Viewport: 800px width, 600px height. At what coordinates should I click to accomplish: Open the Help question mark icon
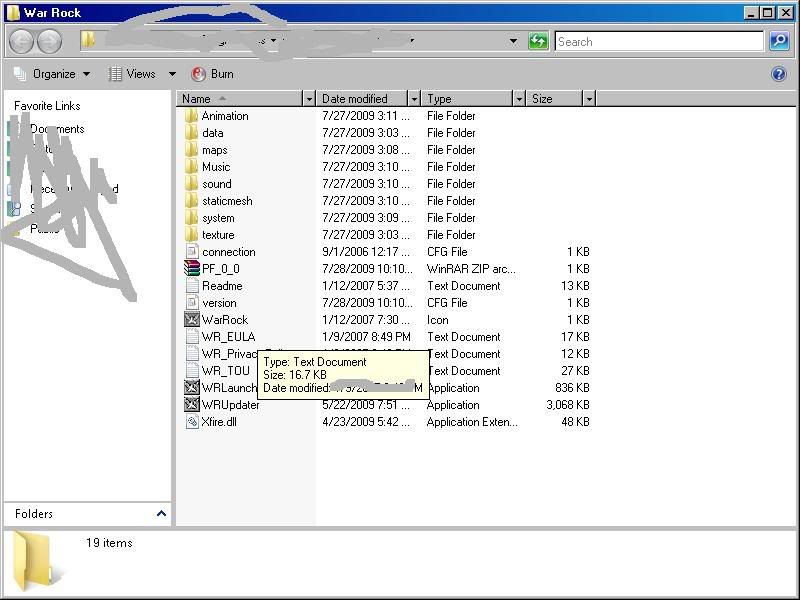pyautogui.click(x=779, y=74)
